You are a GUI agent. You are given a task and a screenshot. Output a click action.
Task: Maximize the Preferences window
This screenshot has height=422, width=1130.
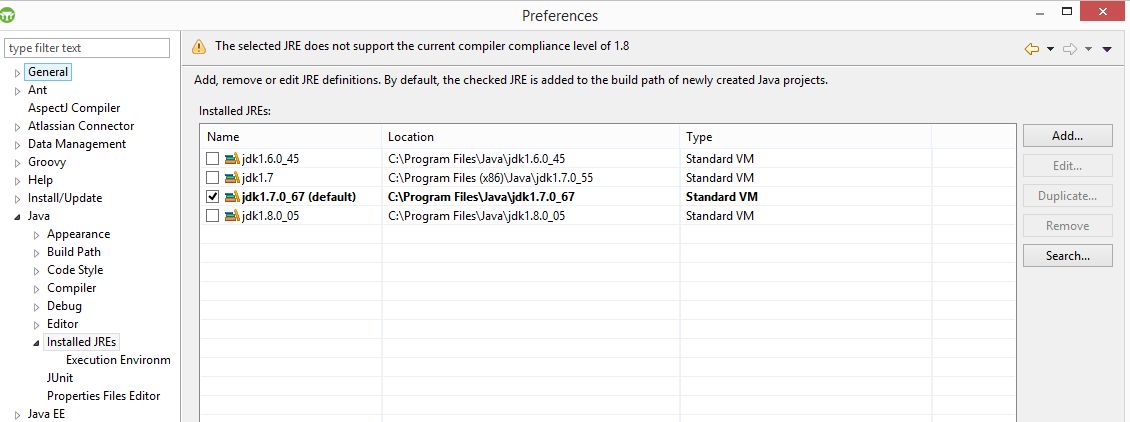click(1067, 11)
